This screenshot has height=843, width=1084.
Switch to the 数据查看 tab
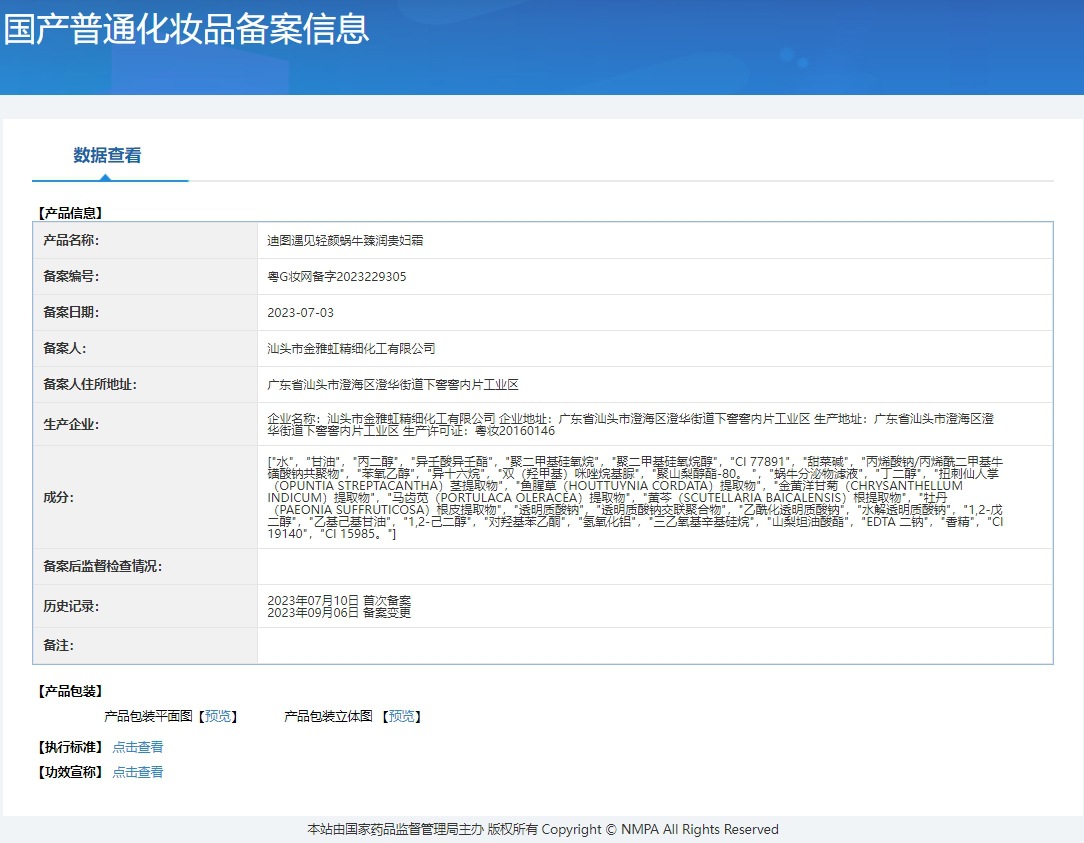click(107, 156)
